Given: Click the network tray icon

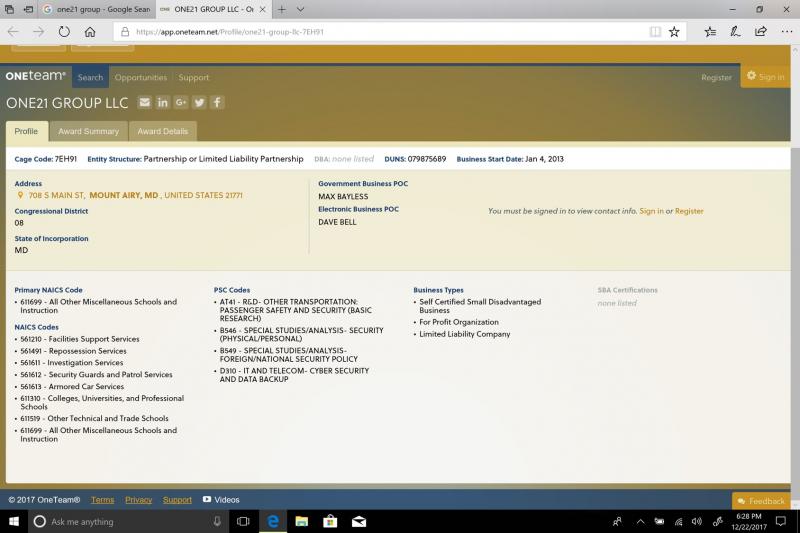Looking at the screenshot, I should (x=678, y=521).
